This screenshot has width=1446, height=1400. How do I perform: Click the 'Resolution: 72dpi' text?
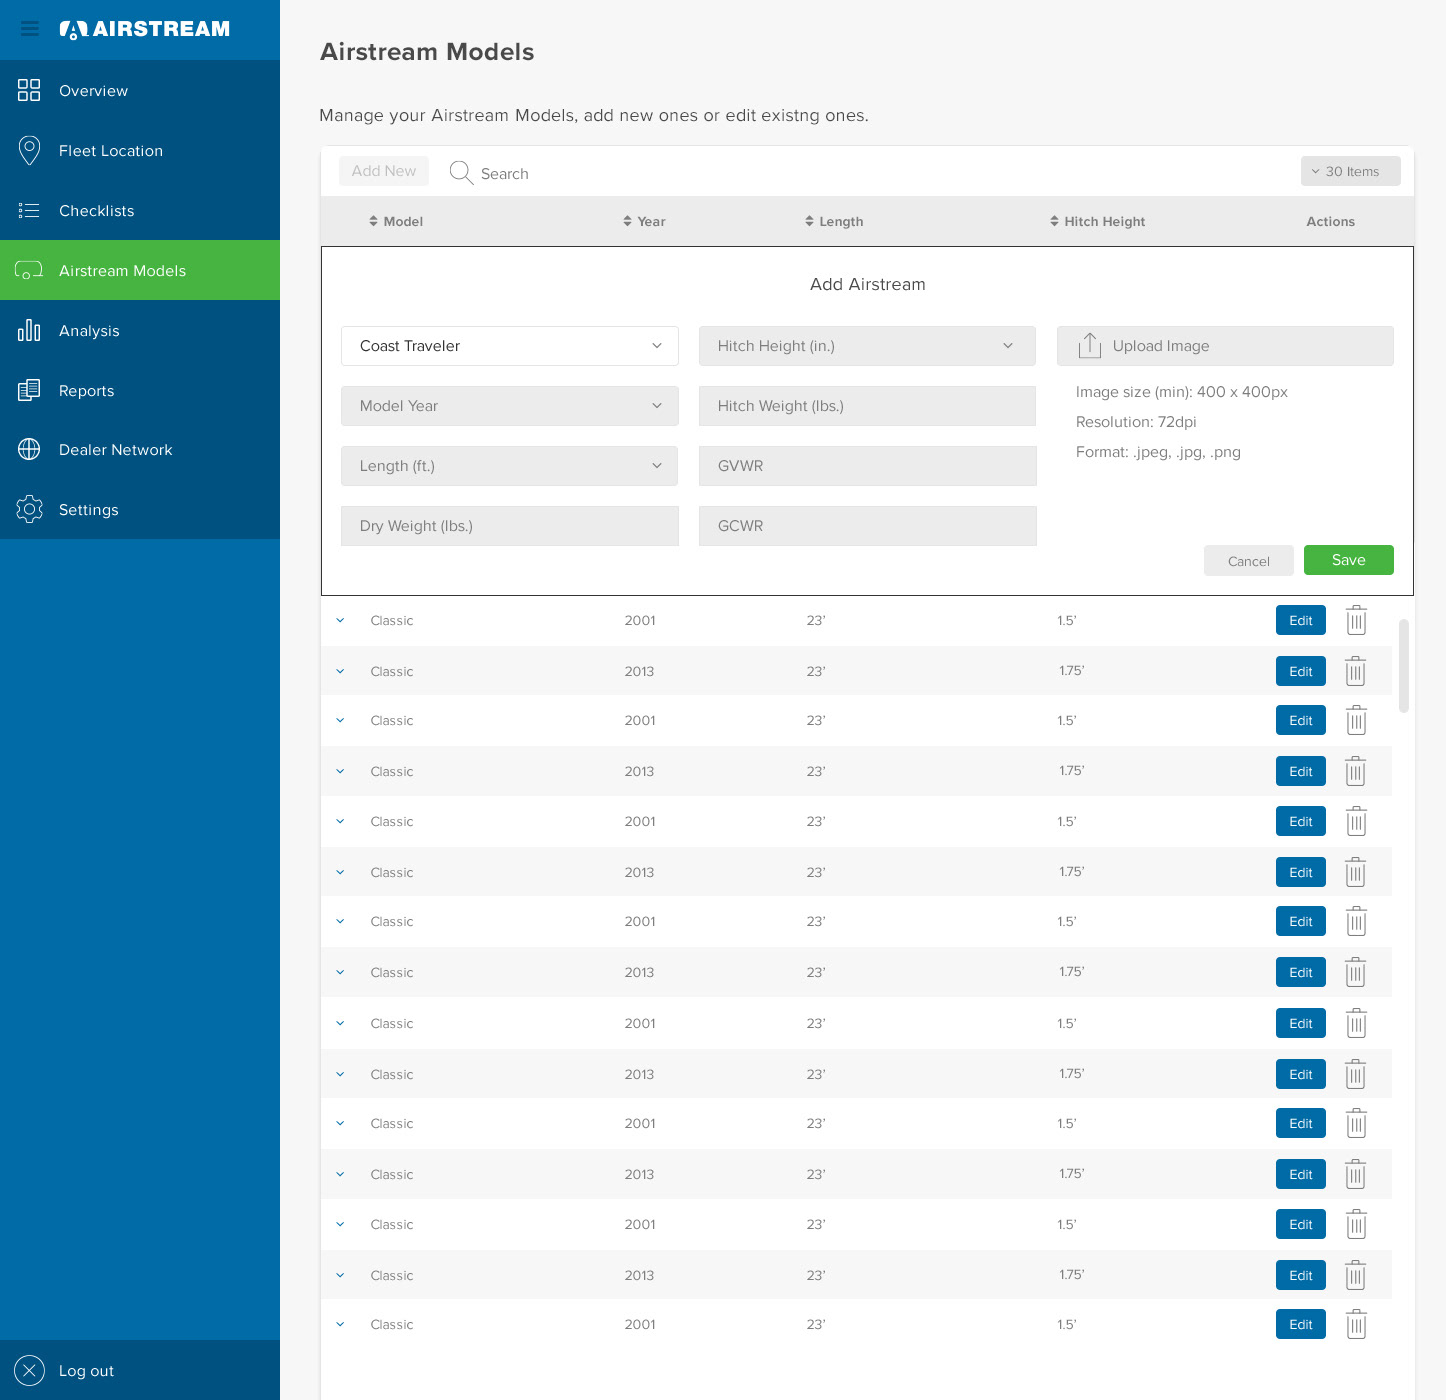click(1136, 422)
